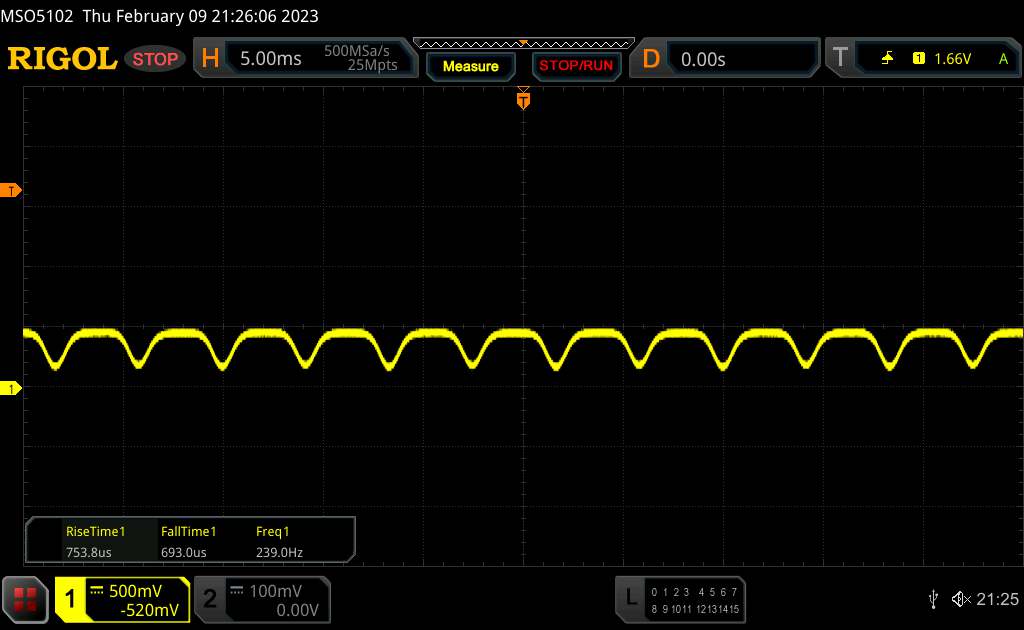The height and width of the screenshot is (630, 1024).
Task: Tap the rising edge trigger type icon
Action: coord(887,59)
